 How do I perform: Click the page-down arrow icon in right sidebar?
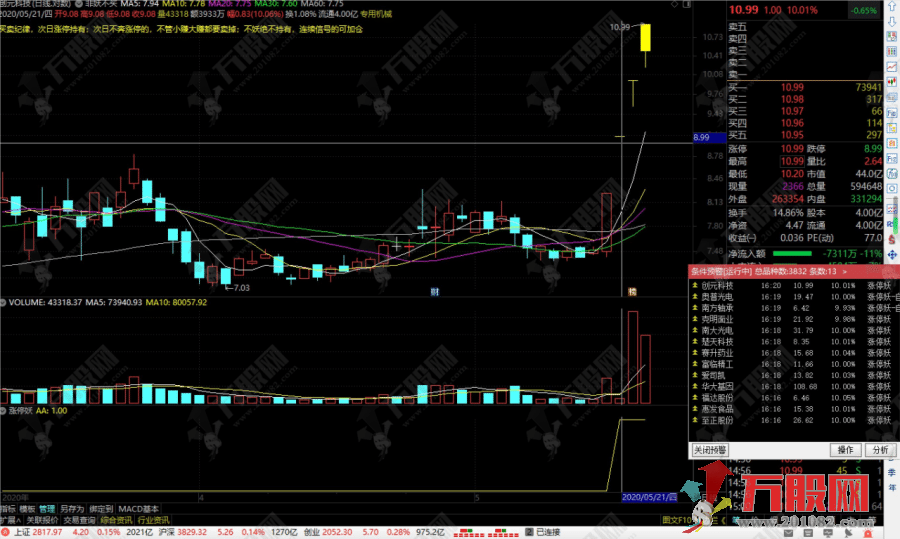coord(892,22)
